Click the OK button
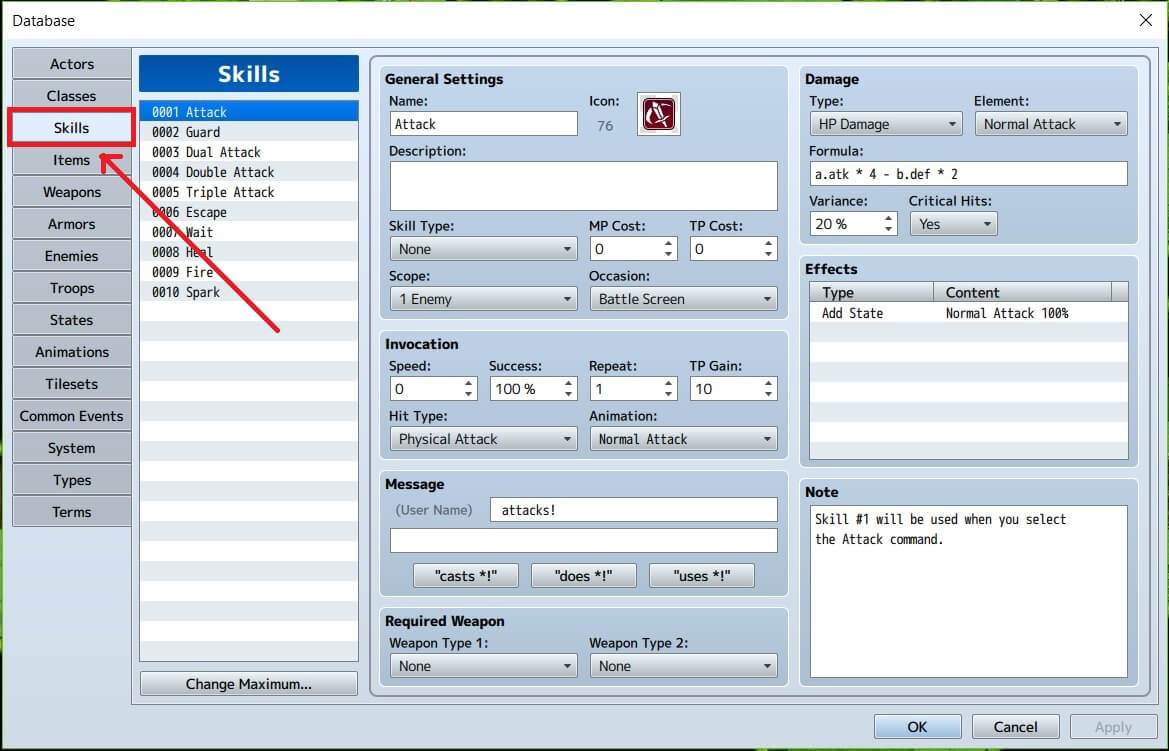1169x751 pixels. click(x=917, y=727)
